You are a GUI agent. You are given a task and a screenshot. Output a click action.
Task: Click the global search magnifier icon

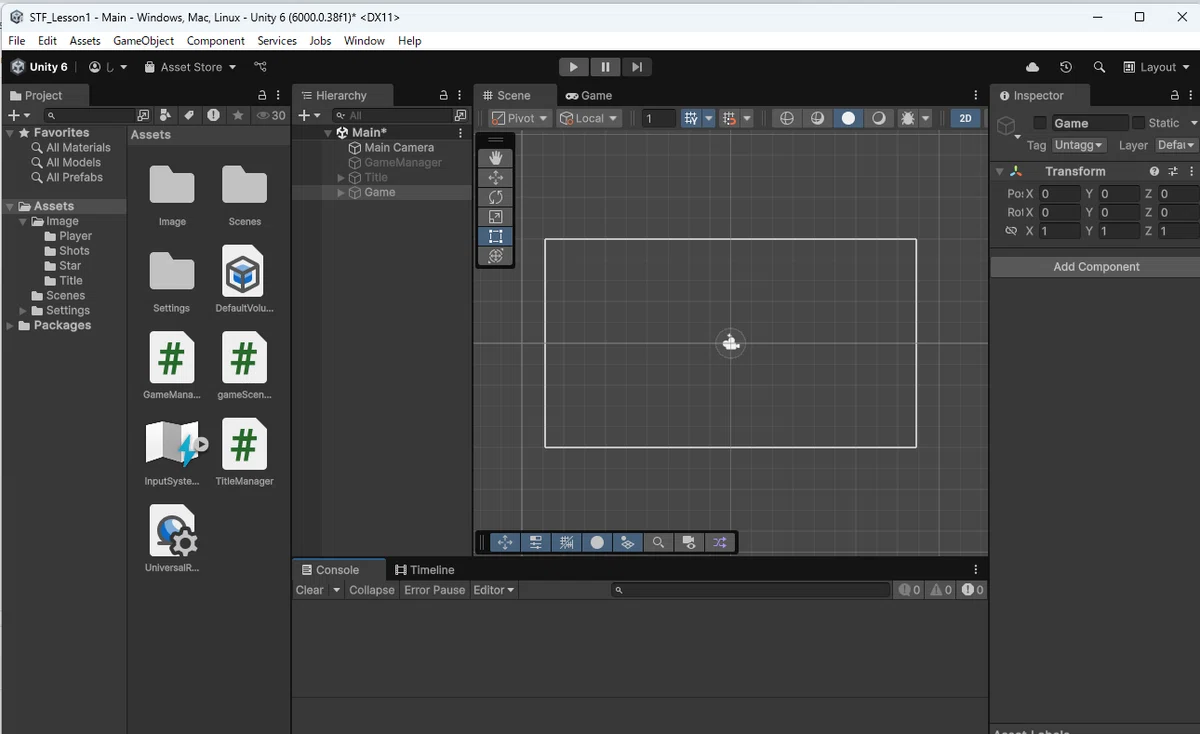tap(1099, 67)
